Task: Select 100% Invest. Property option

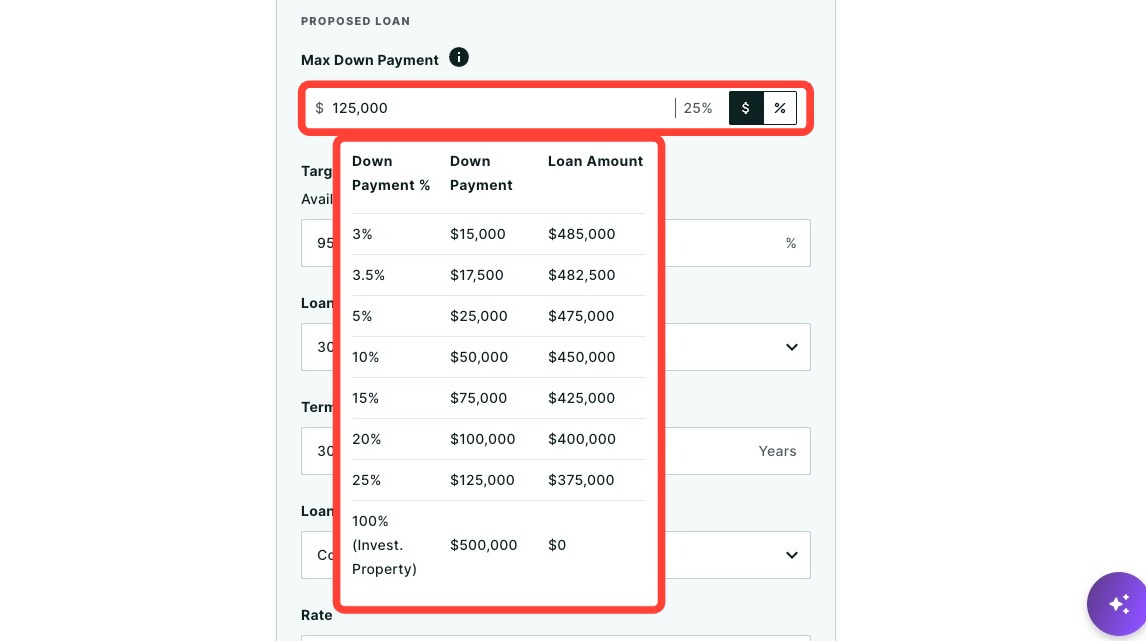Action: click(x=498, y=545)
